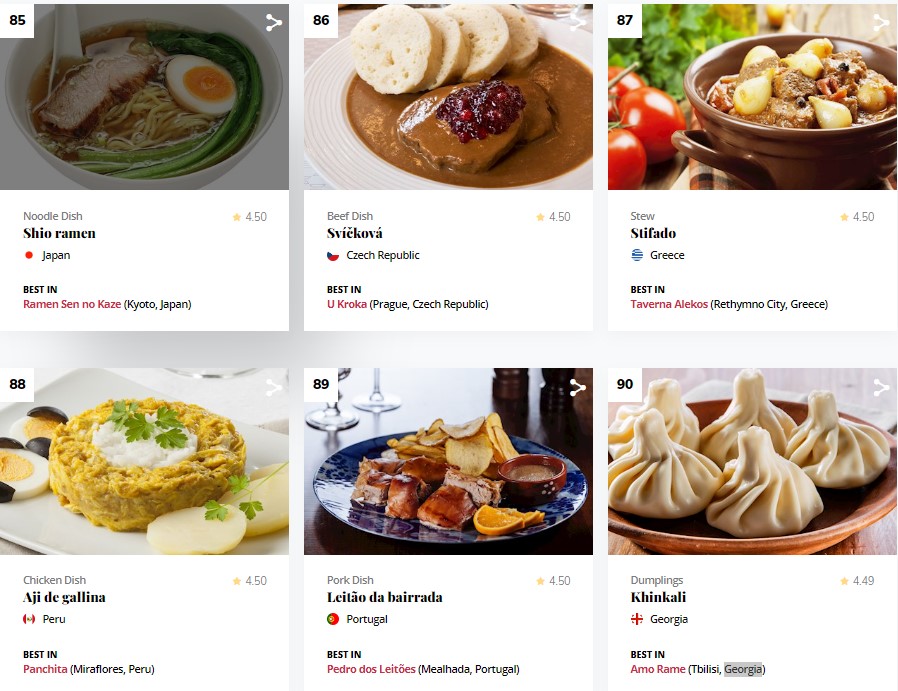Click share icon on Stifado card
The width and height of the screenshot is (898, 691).
tap(881, 22)
